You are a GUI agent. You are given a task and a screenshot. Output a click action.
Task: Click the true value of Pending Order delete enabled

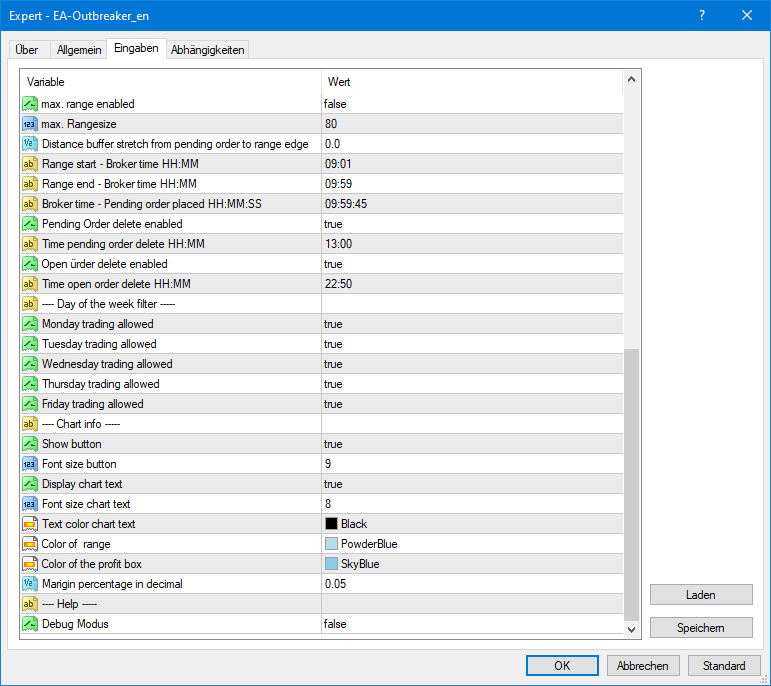click(333, 224)
